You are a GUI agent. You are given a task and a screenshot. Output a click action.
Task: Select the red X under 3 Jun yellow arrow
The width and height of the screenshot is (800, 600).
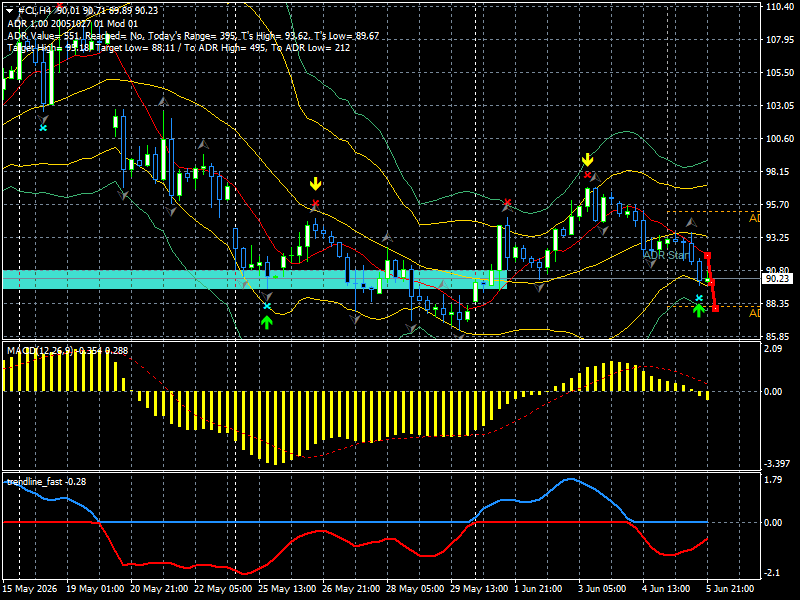coord(588,176)
